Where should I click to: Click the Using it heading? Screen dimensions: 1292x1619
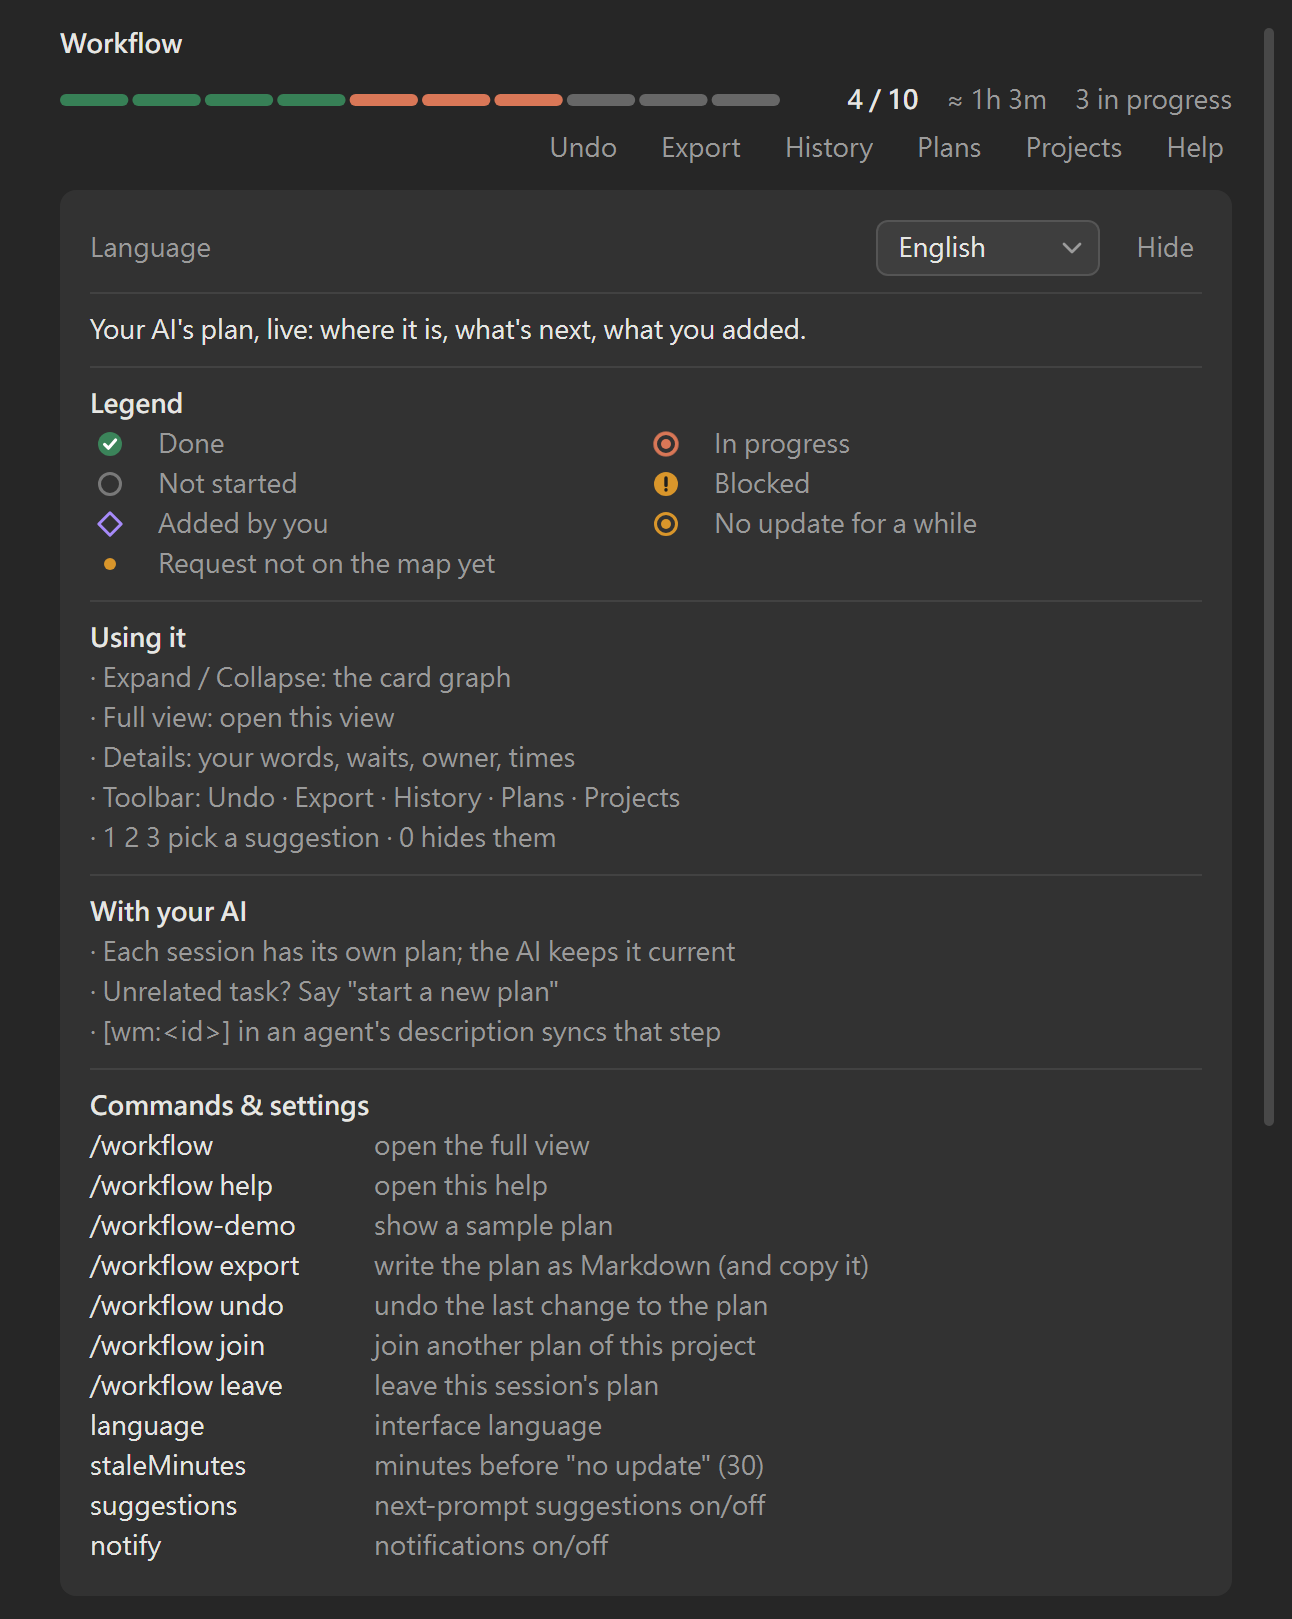tap(138, 638)
